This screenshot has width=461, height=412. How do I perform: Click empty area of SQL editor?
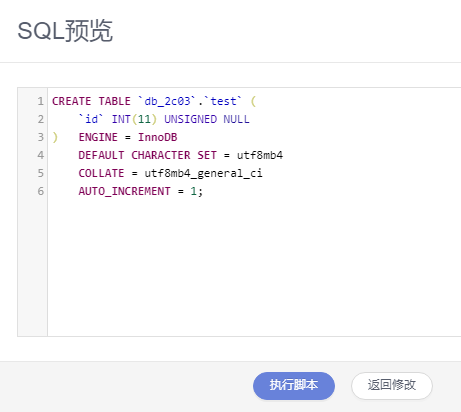(x=253, y=267)
